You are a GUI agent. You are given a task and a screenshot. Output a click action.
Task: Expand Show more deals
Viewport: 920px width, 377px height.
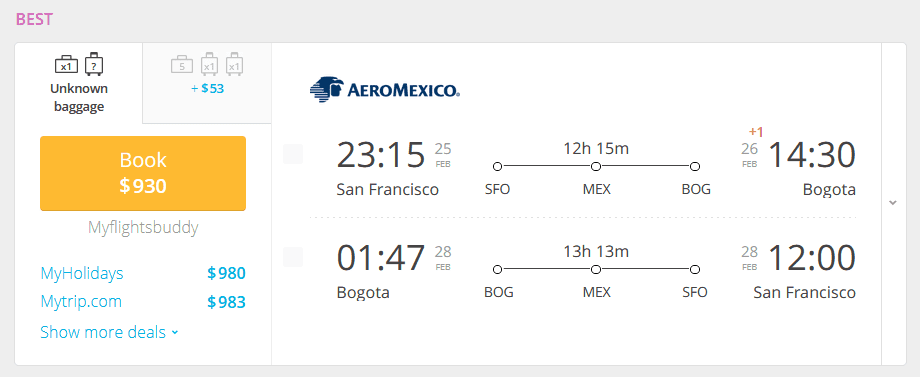click(109, 332)
